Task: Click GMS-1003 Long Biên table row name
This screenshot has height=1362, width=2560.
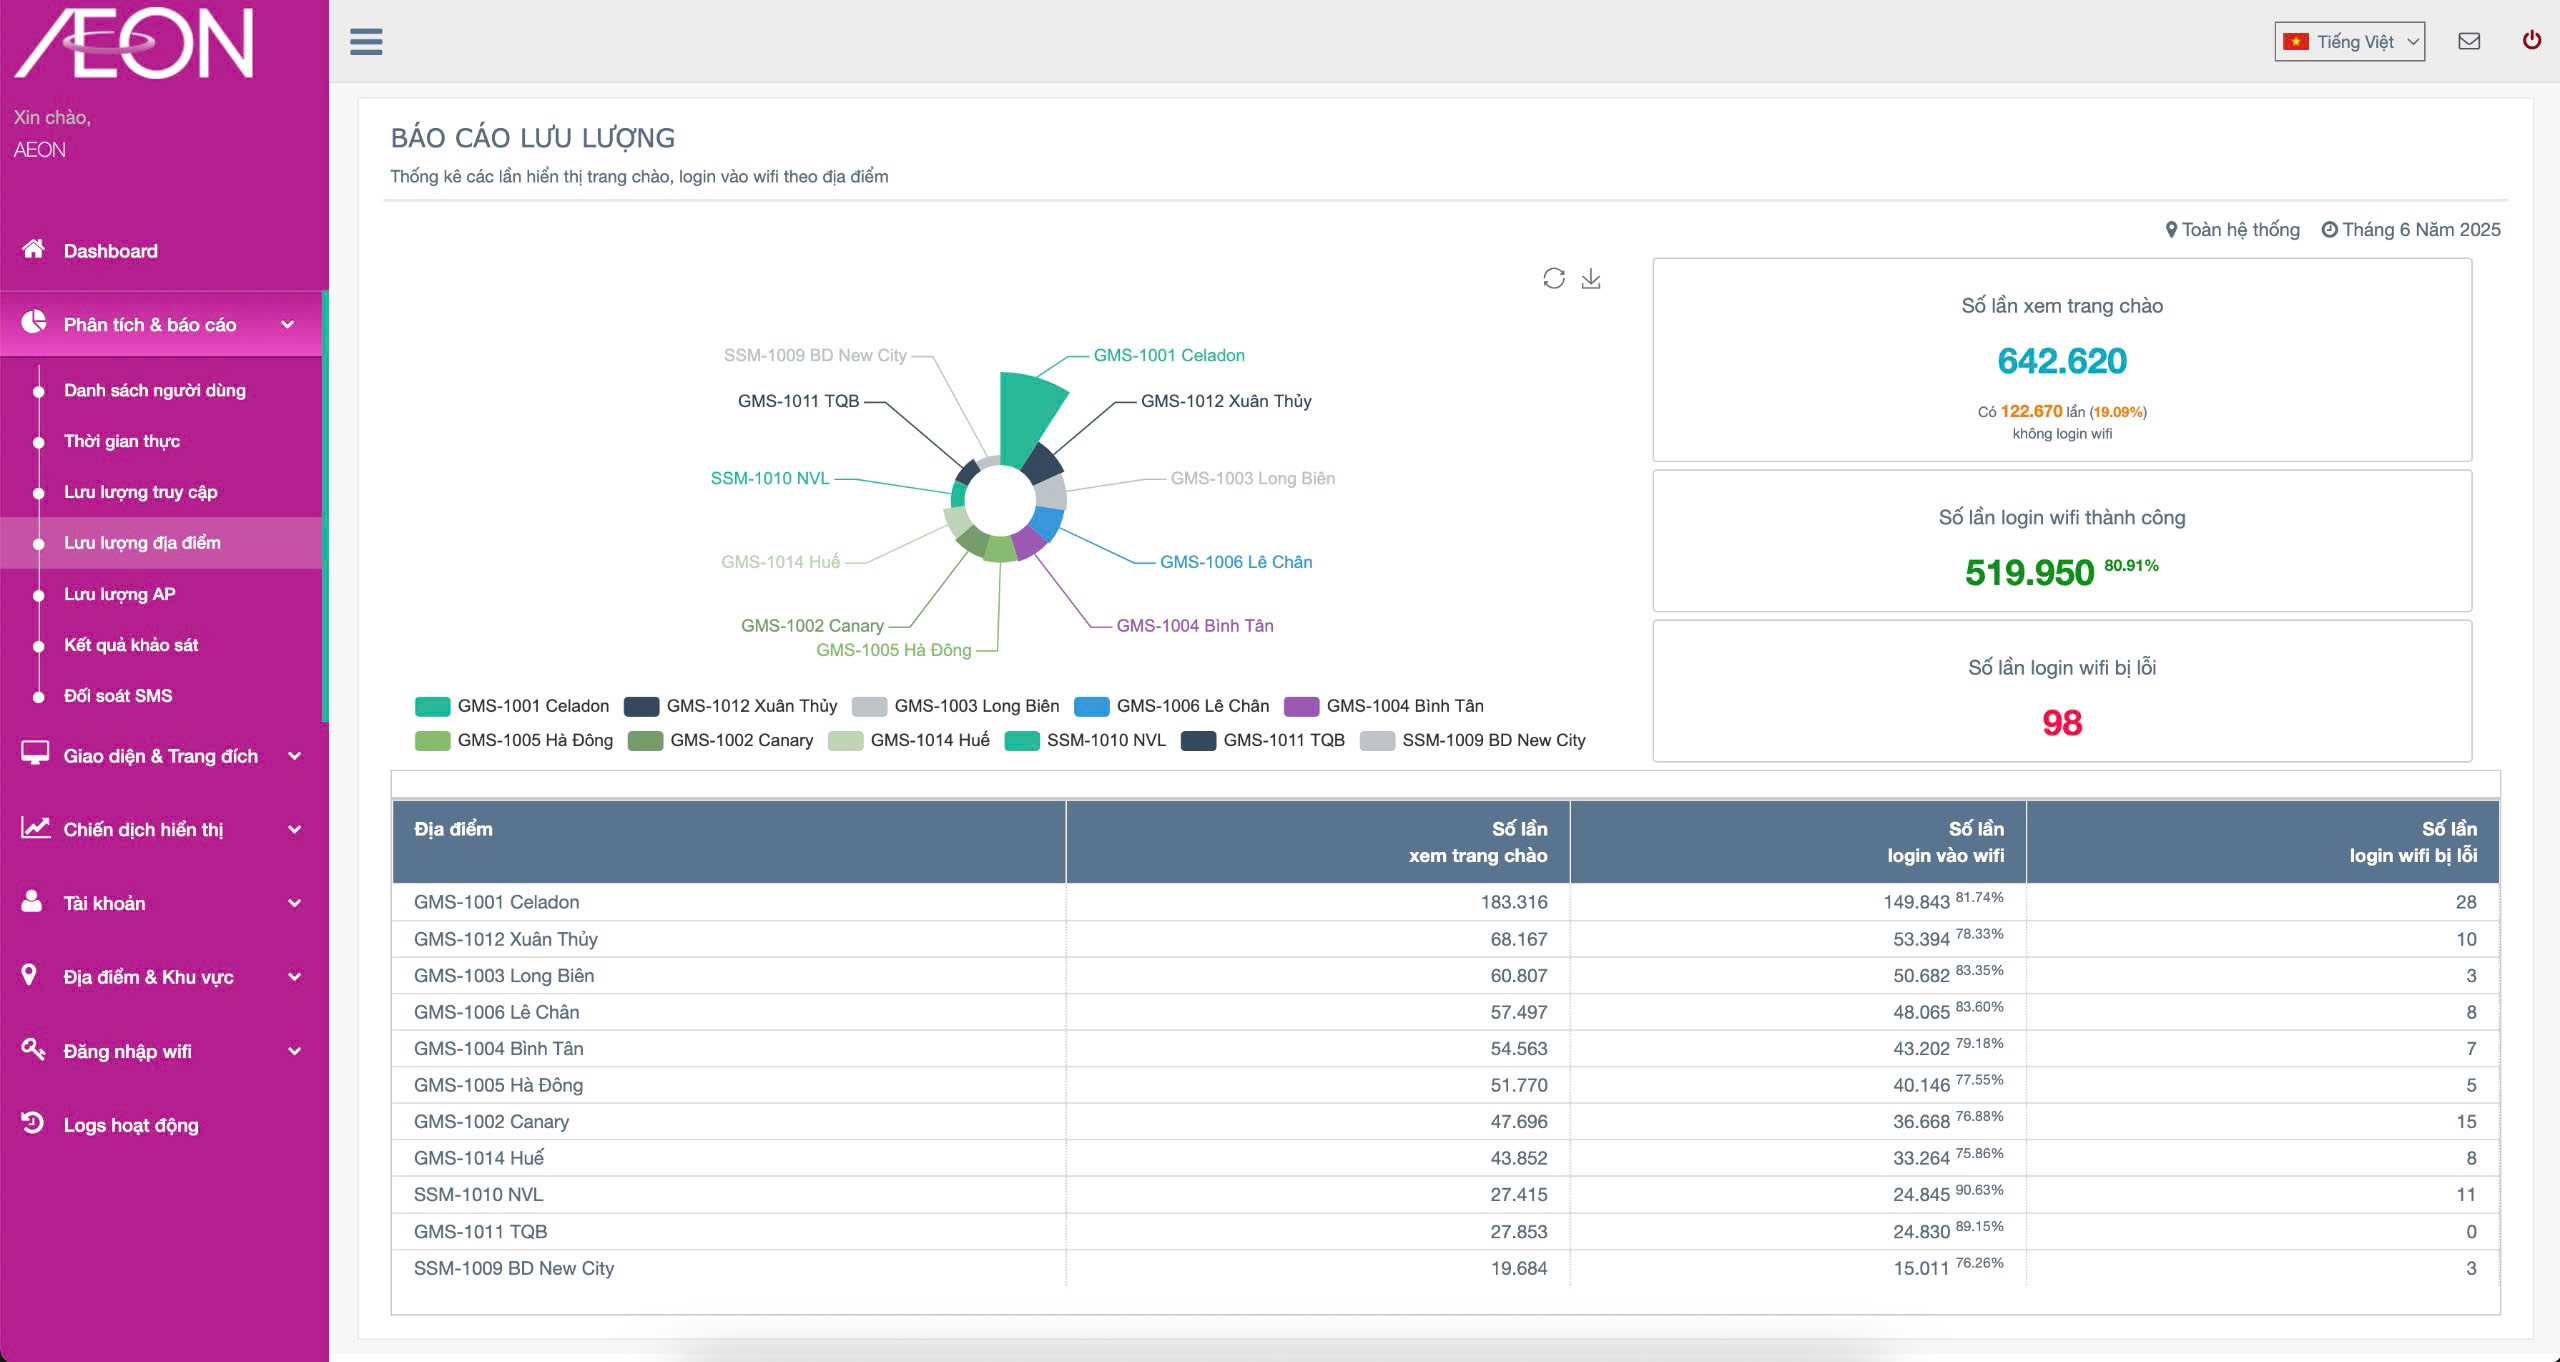Action: tap(503, 976)
